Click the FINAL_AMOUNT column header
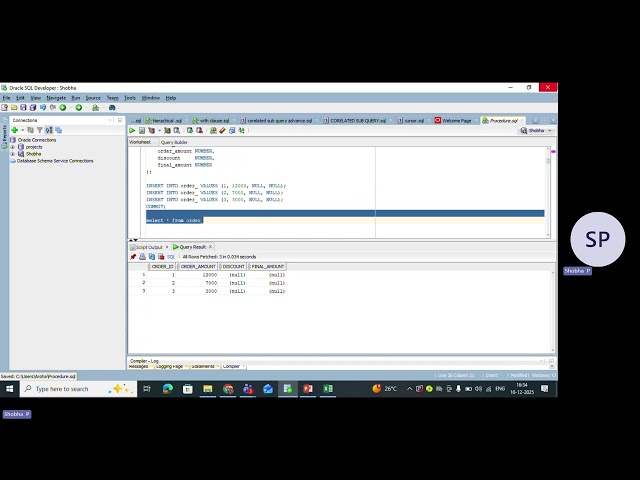Image resolution: width=640 pixels, height=480 pixels. pos(267,267)
